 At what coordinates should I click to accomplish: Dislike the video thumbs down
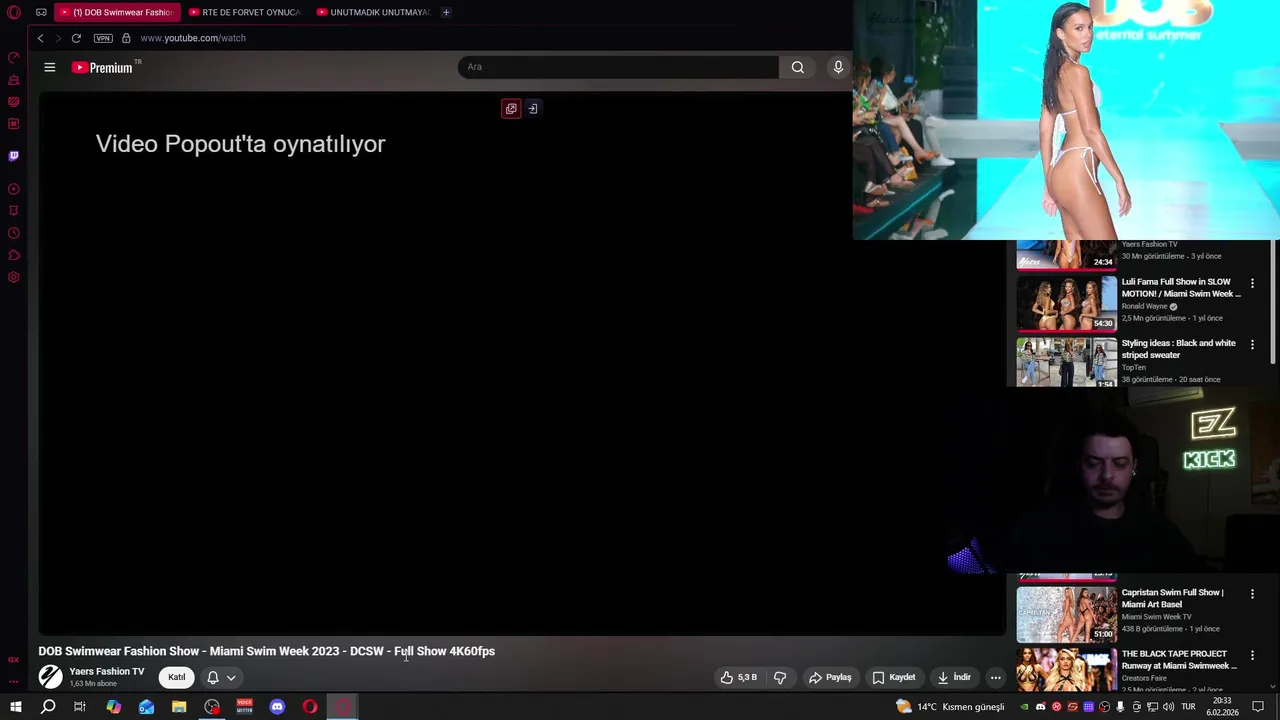pos(780,677)
